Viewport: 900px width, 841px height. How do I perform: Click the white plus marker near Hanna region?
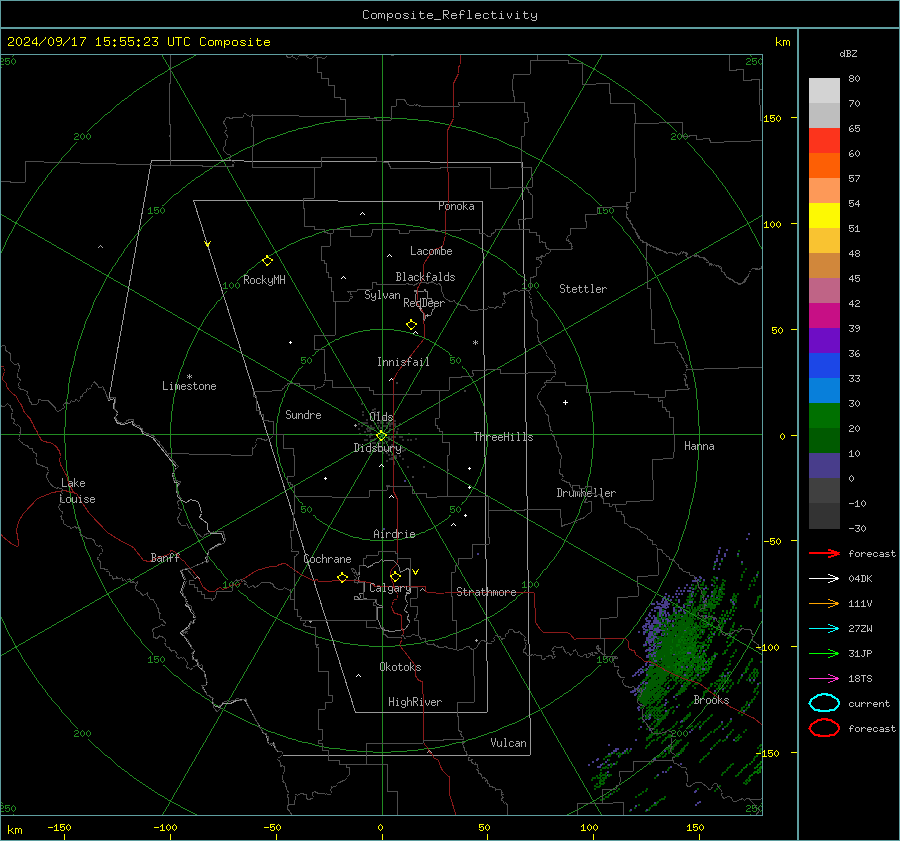(565, 402)
